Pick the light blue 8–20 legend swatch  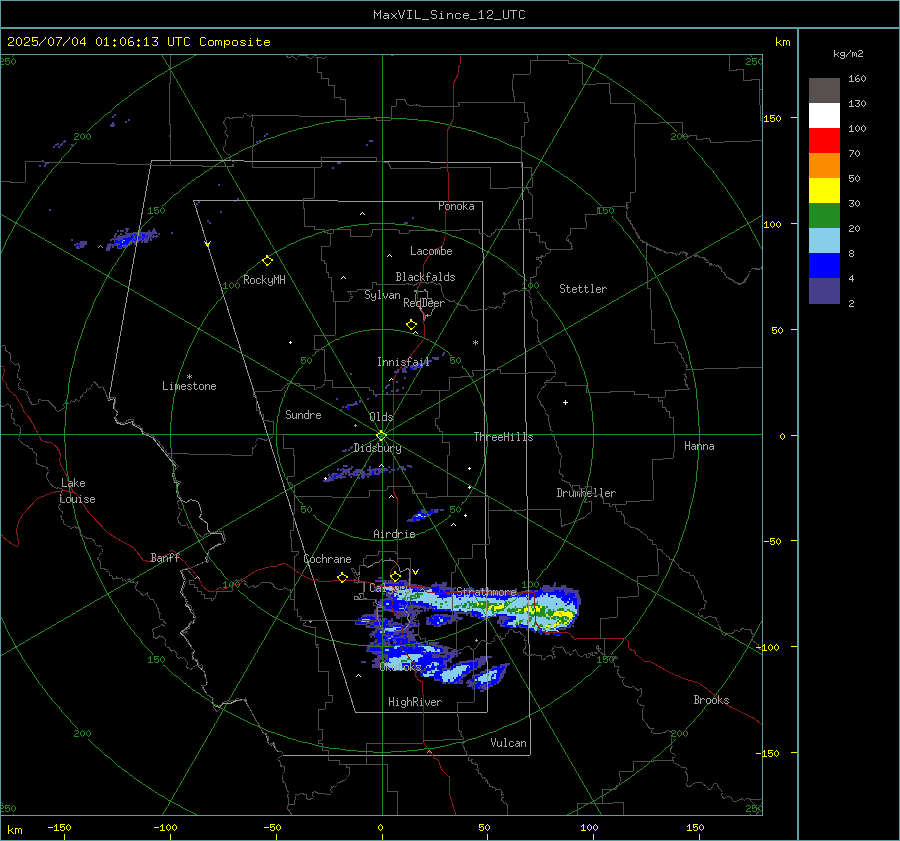pos(824,241)
